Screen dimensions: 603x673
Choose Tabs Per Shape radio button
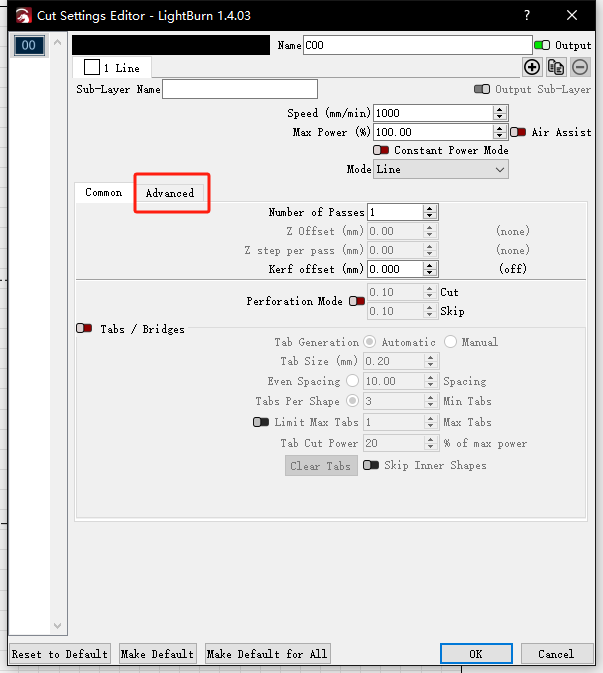(352, 401)
